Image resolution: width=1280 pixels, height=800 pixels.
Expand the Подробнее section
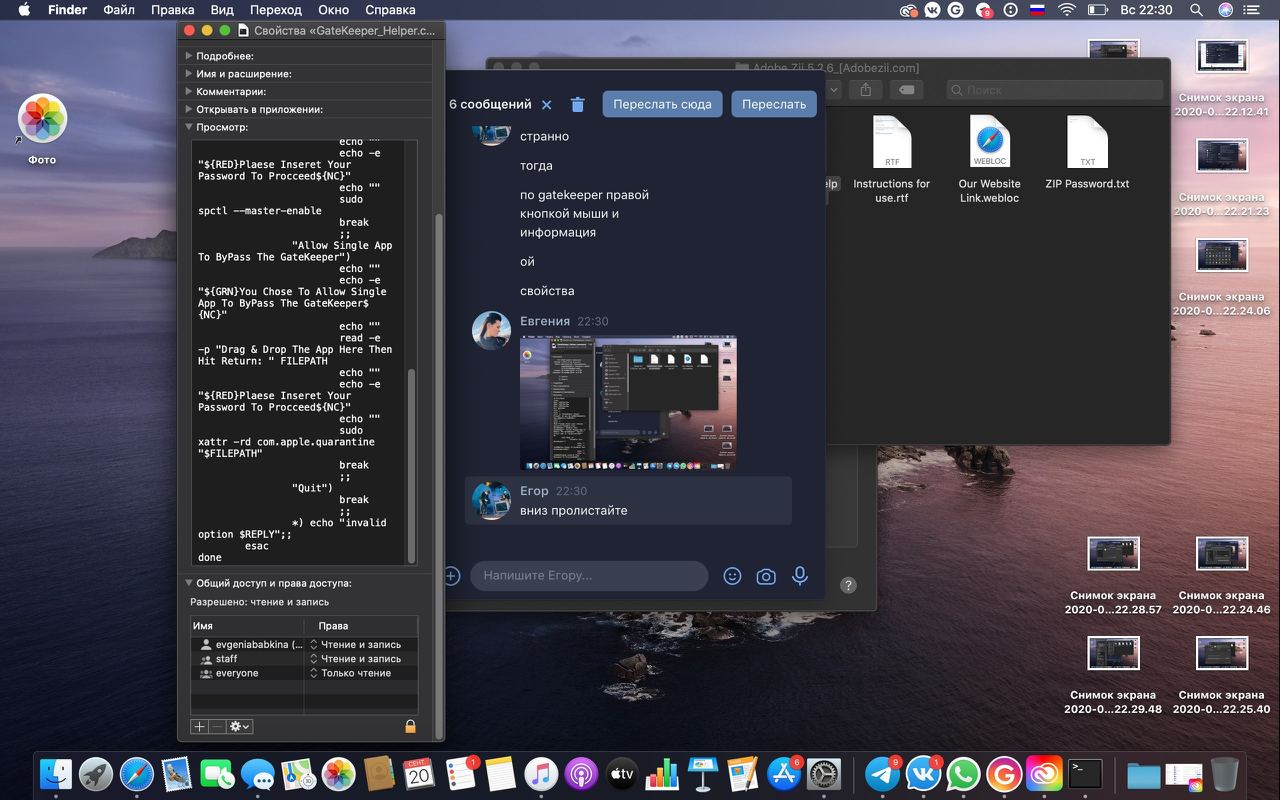(189, 56)
